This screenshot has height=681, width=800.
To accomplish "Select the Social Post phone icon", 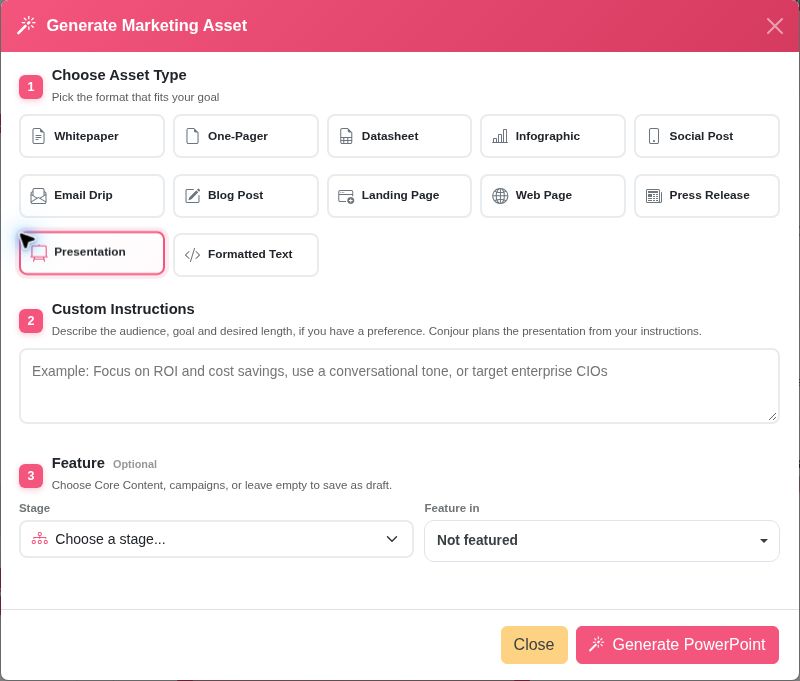I will point(654,136).
